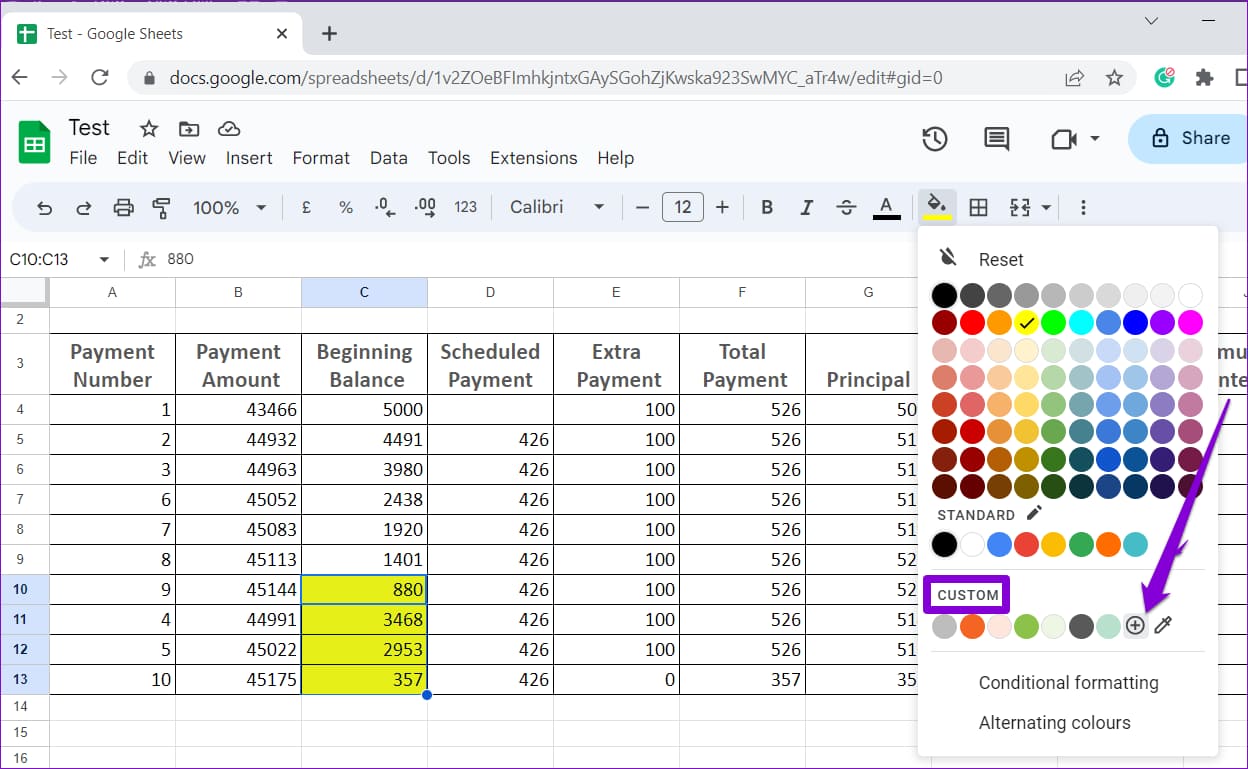This screenshot has height=769, width=1248.
Task: Toggle strikethrough formatting
Action: (x=846, y=207)
